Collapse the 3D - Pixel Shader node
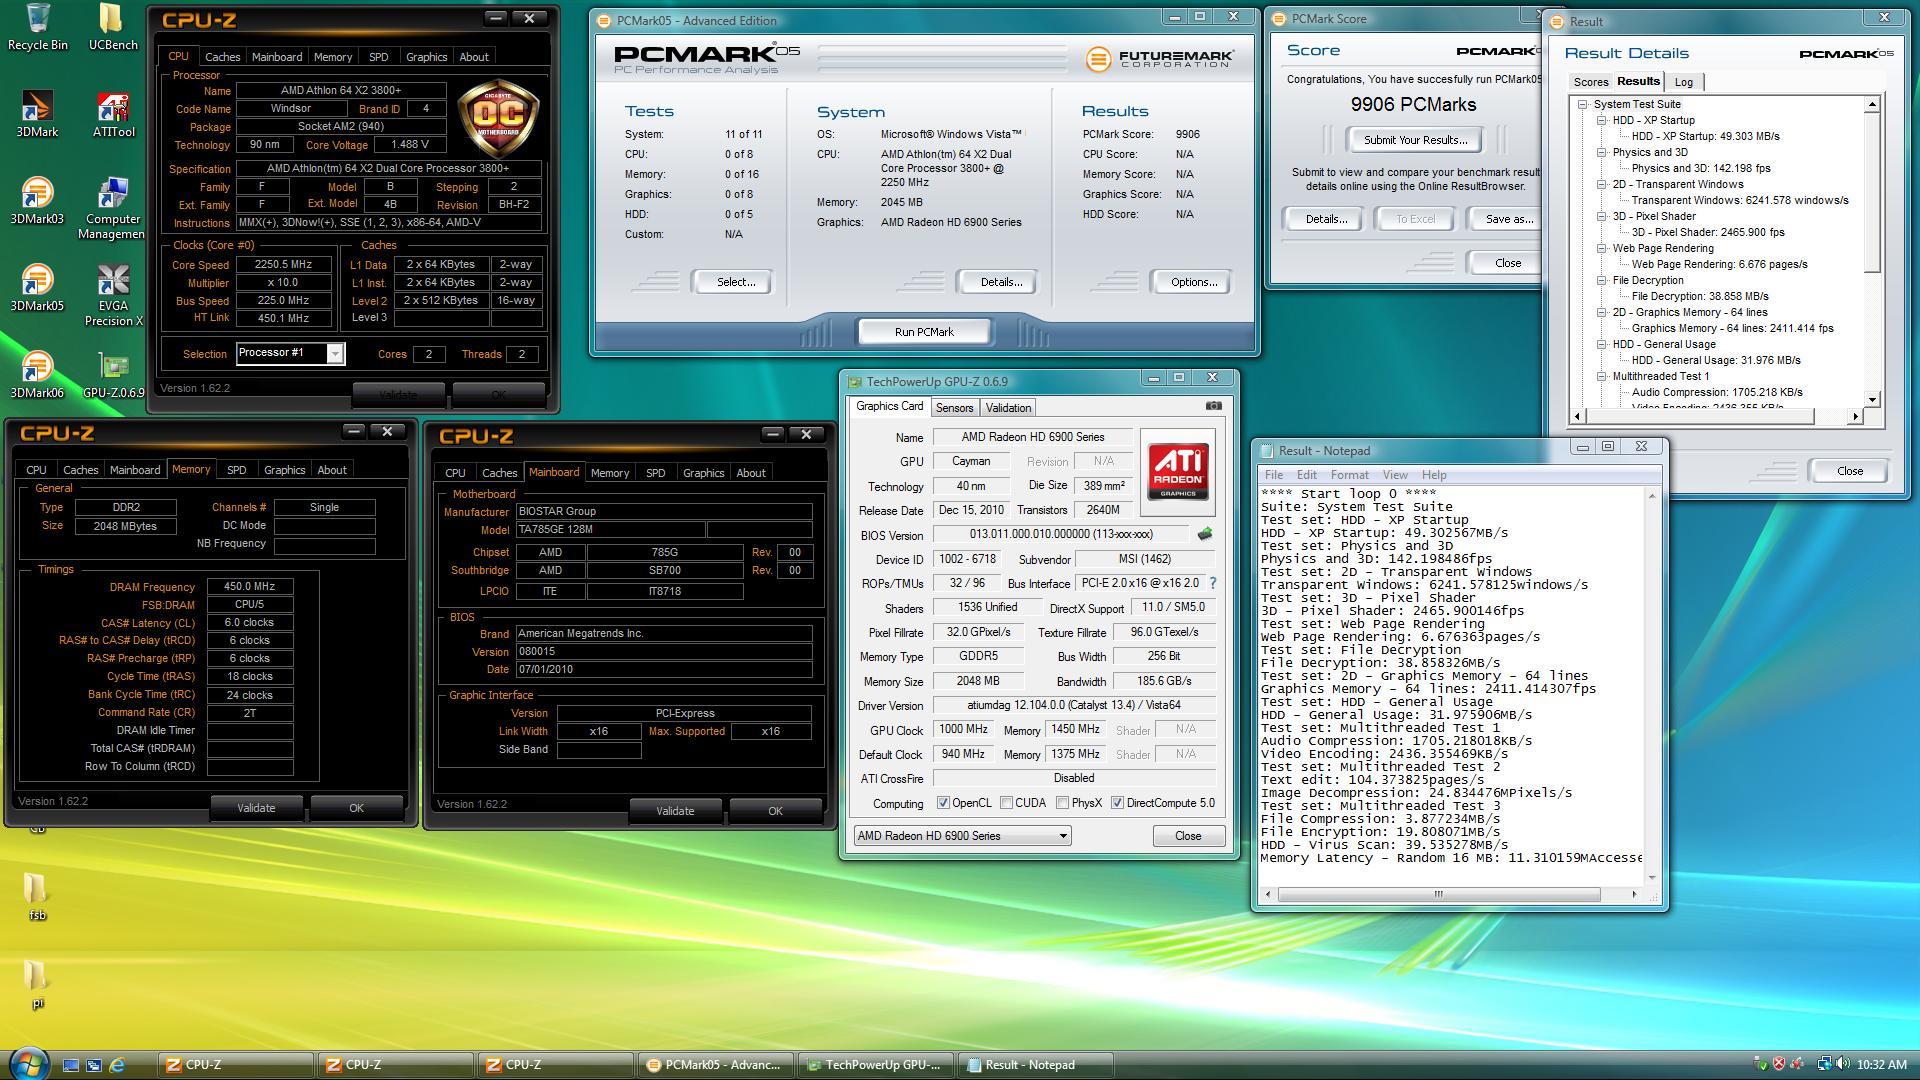This screenshot has width=1920, height=1080. pyautogui.click(x=1601, y=216)
